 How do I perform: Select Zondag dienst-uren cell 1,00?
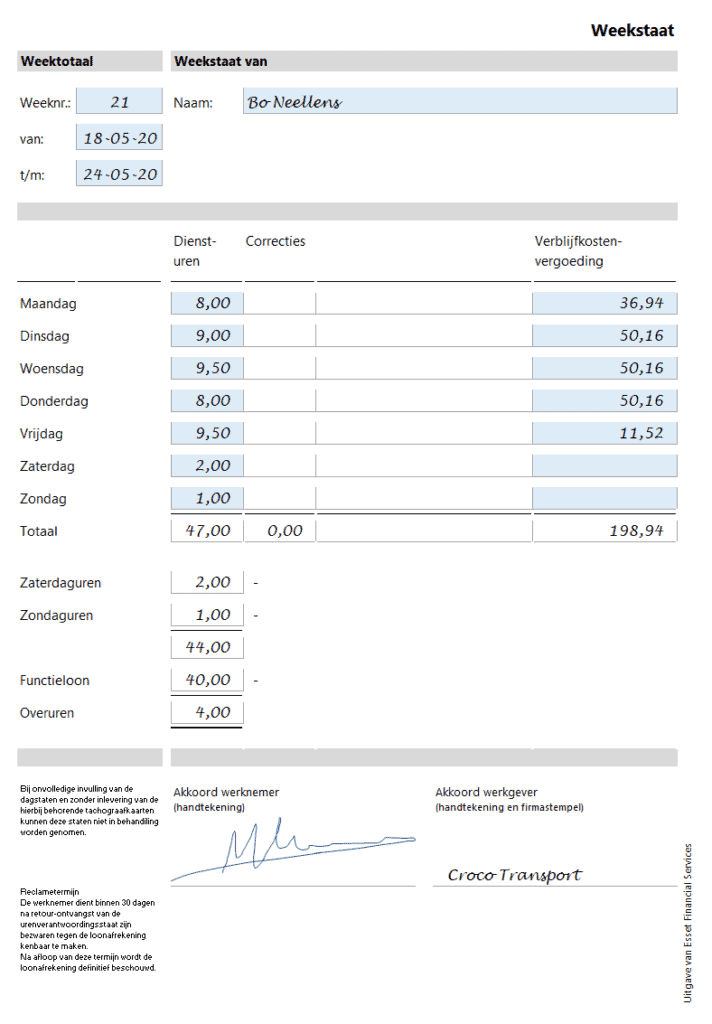[x=207, y=498]
